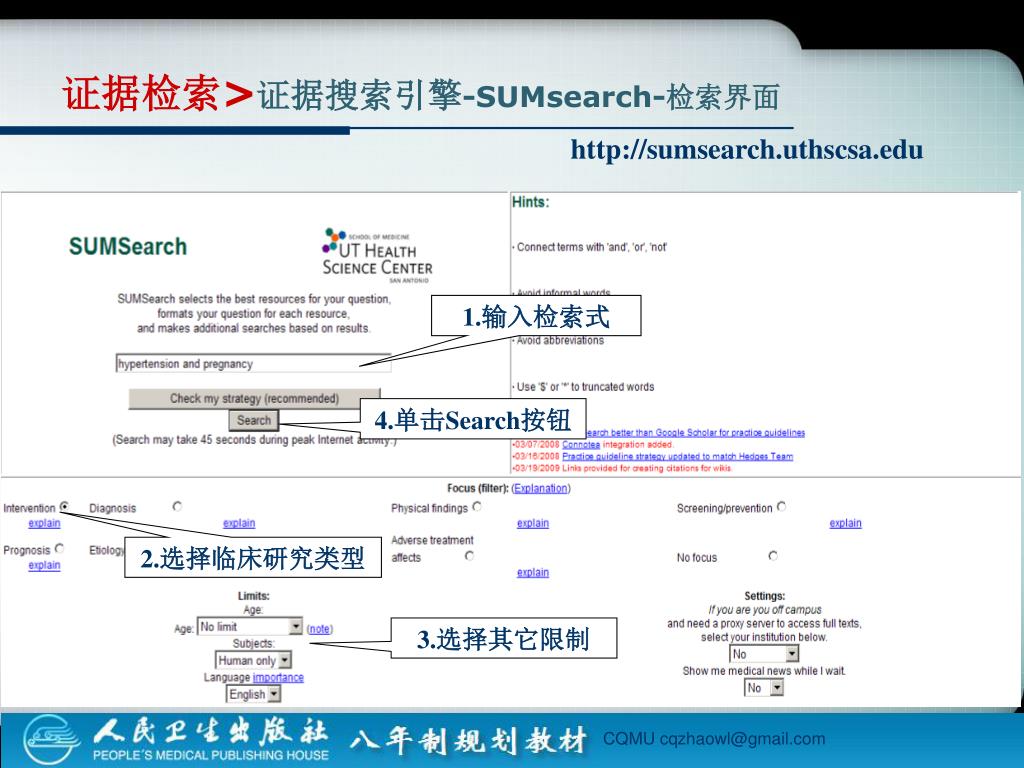
Task: Select the Adverse treatment affects radio button
Action: [469, 556]
